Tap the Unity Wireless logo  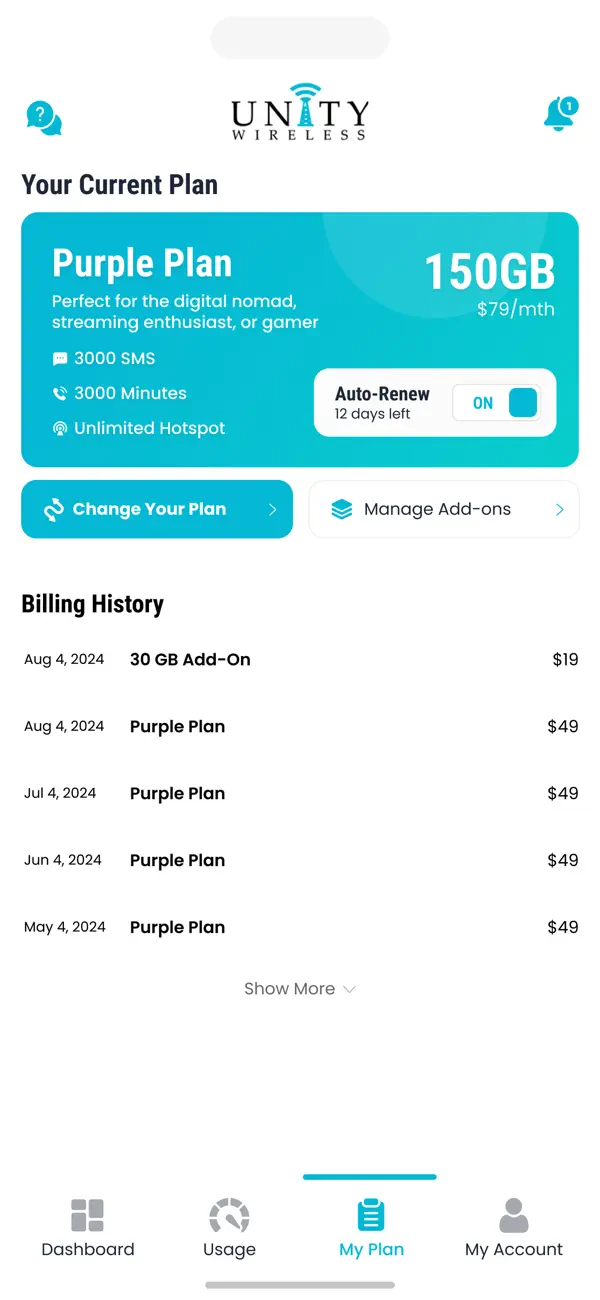[x=300, y=112]
